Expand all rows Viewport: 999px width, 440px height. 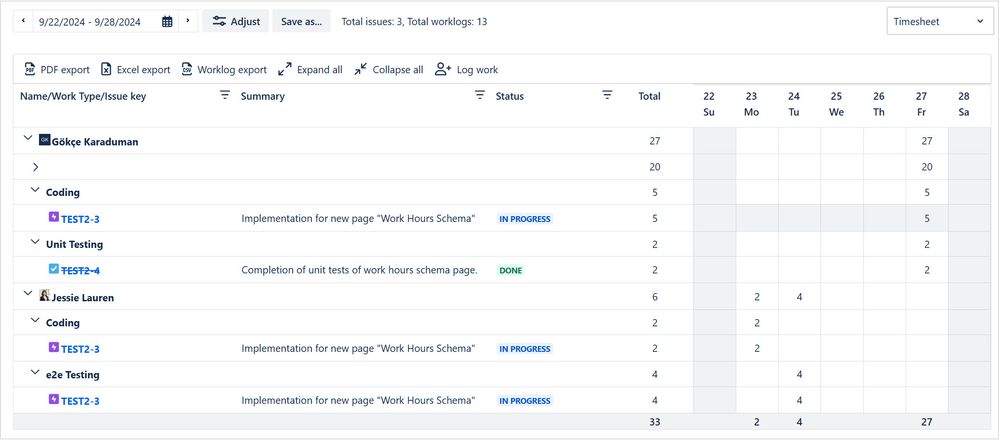(x=310, y=69)
